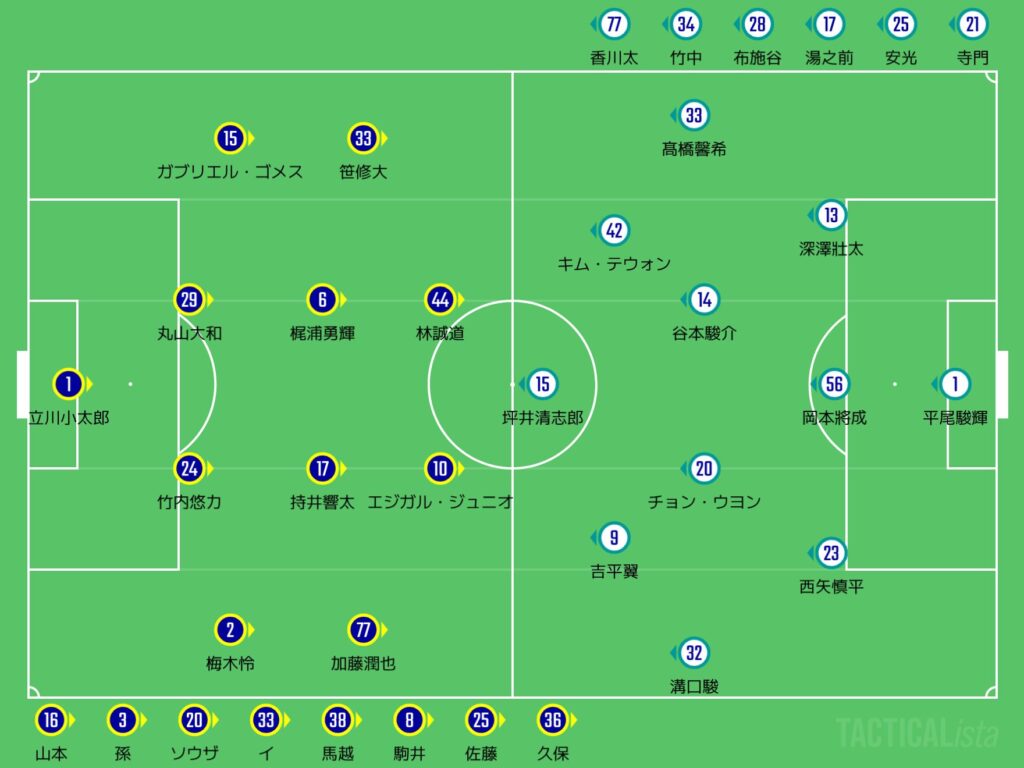The width and height of the screenshot is (1024, 768).
Task: Click the number 10 エジガル・ジュニオ marker
Action: (440, 468)
